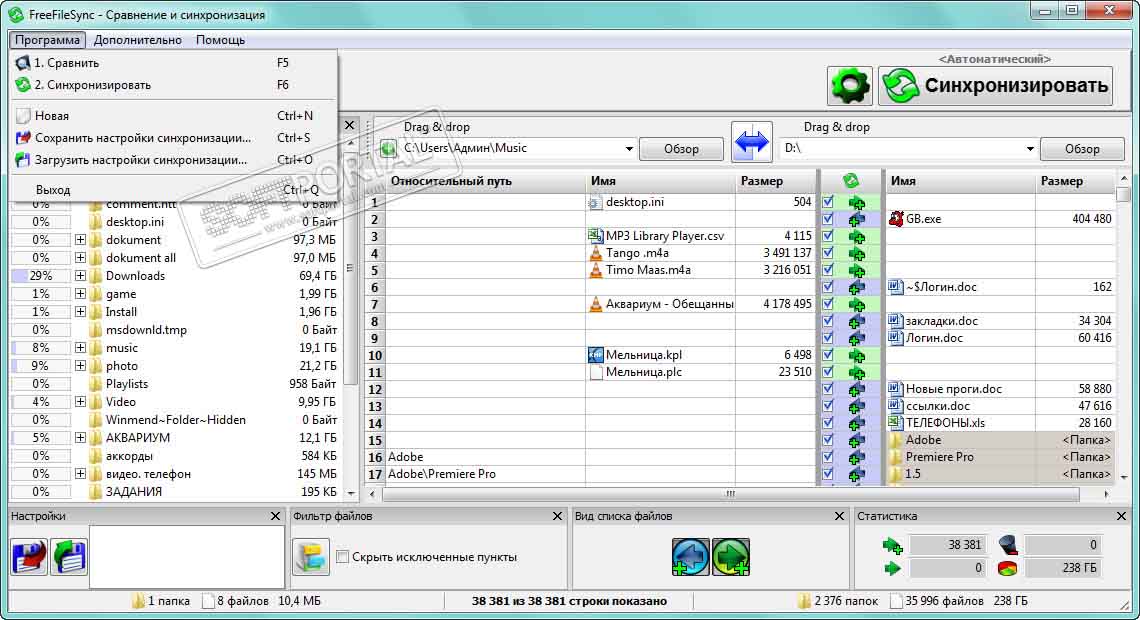The image size is (1140, 620).
Task: Expand the Video folder in tree
Action: (80, 402)
